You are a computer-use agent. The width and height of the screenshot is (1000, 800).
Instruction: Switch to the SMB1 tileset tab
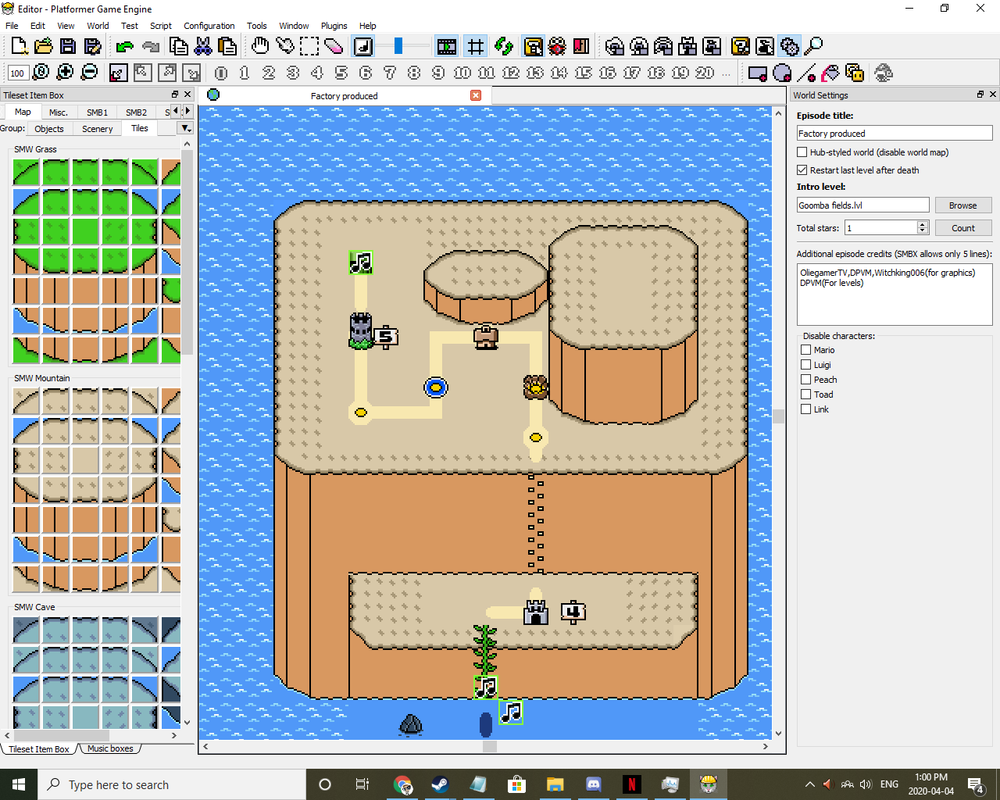pos(97,112)
